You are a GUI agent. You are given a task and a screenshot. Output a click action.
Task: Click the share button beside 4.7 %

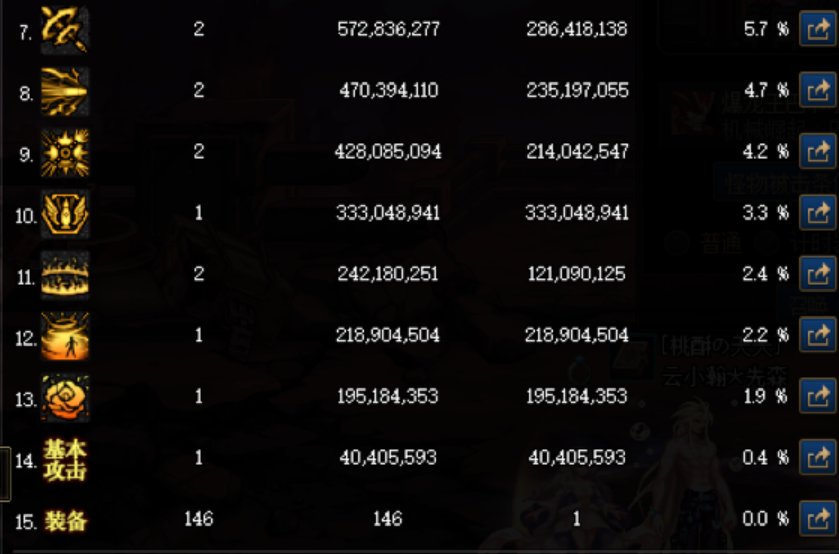818,90
